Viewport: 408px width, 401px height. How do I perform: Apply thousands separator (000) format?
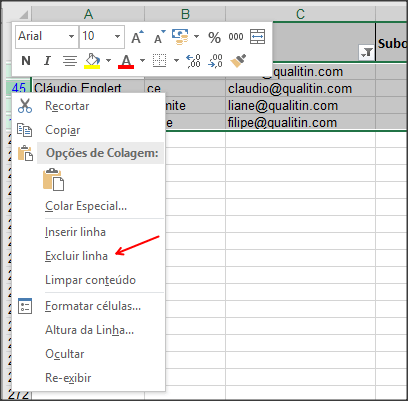236,37
